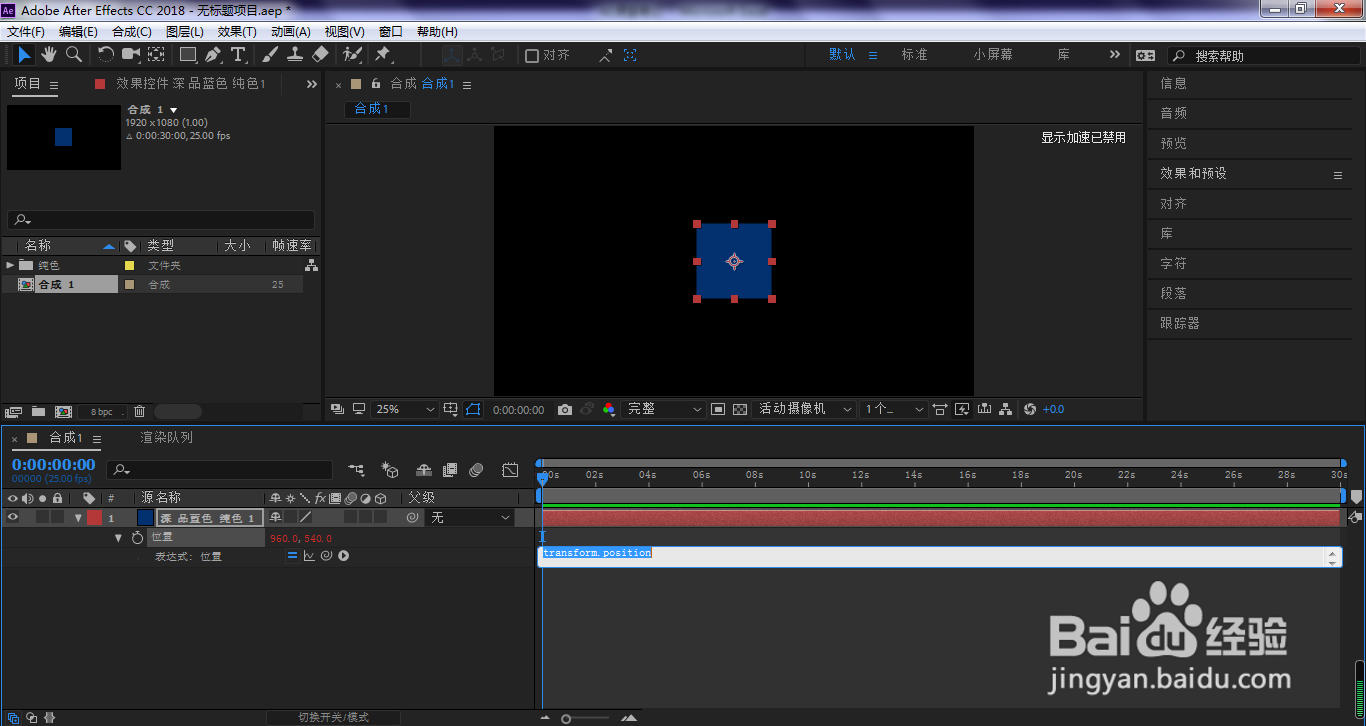Toggle the Draft 3D icon in timeline
Screen dimensions: 1366x726
[391, 469]
